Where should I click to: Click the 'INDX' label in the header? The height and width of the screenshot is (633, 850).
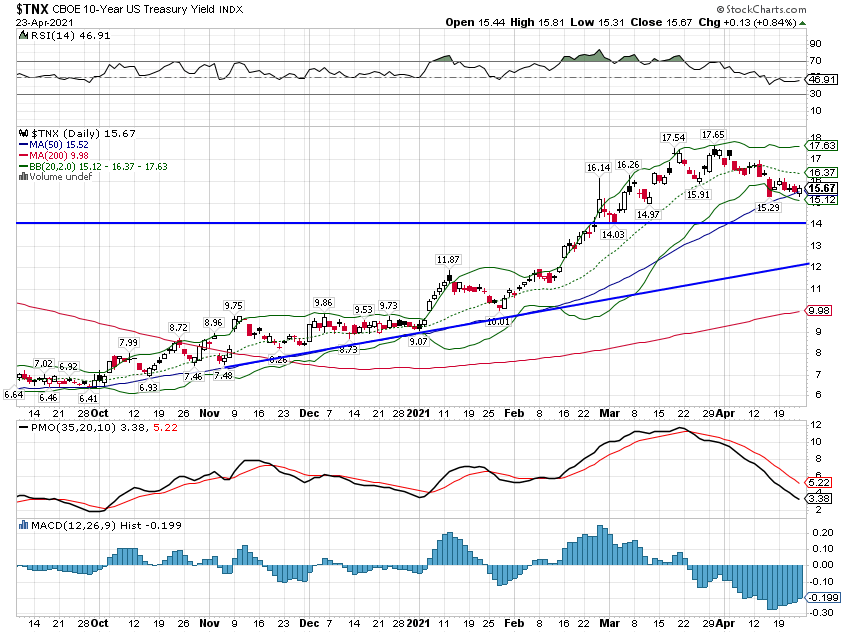tap(231, 9)
